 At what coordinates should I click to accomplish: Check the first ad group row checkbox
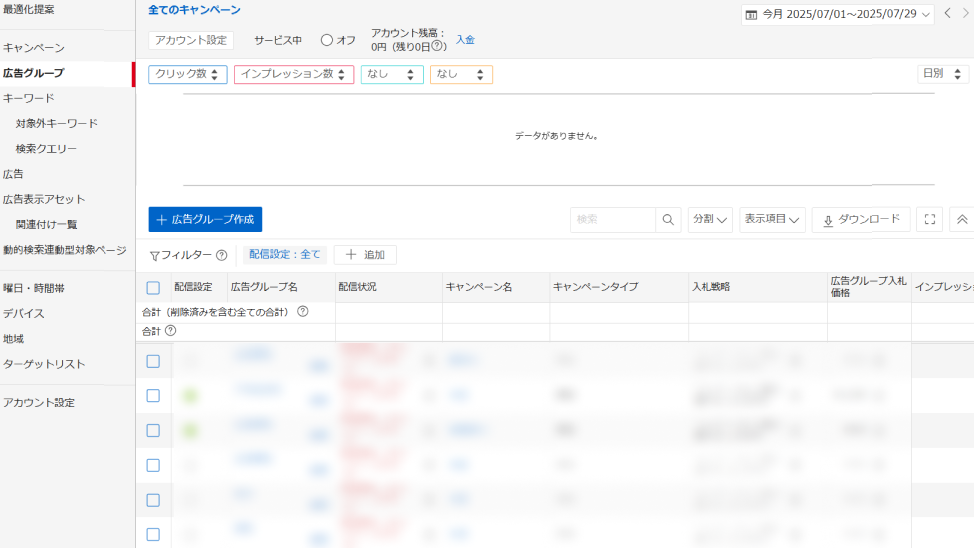click(153, 361)
